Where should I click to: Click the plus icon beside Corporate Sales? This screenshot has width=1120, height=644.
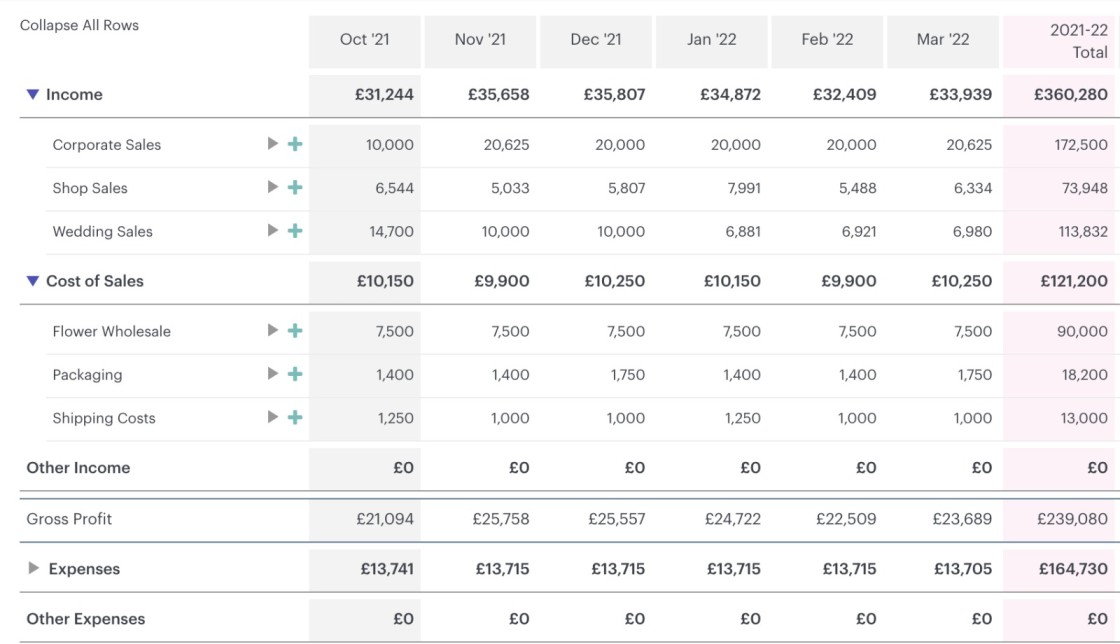(295, 144)
